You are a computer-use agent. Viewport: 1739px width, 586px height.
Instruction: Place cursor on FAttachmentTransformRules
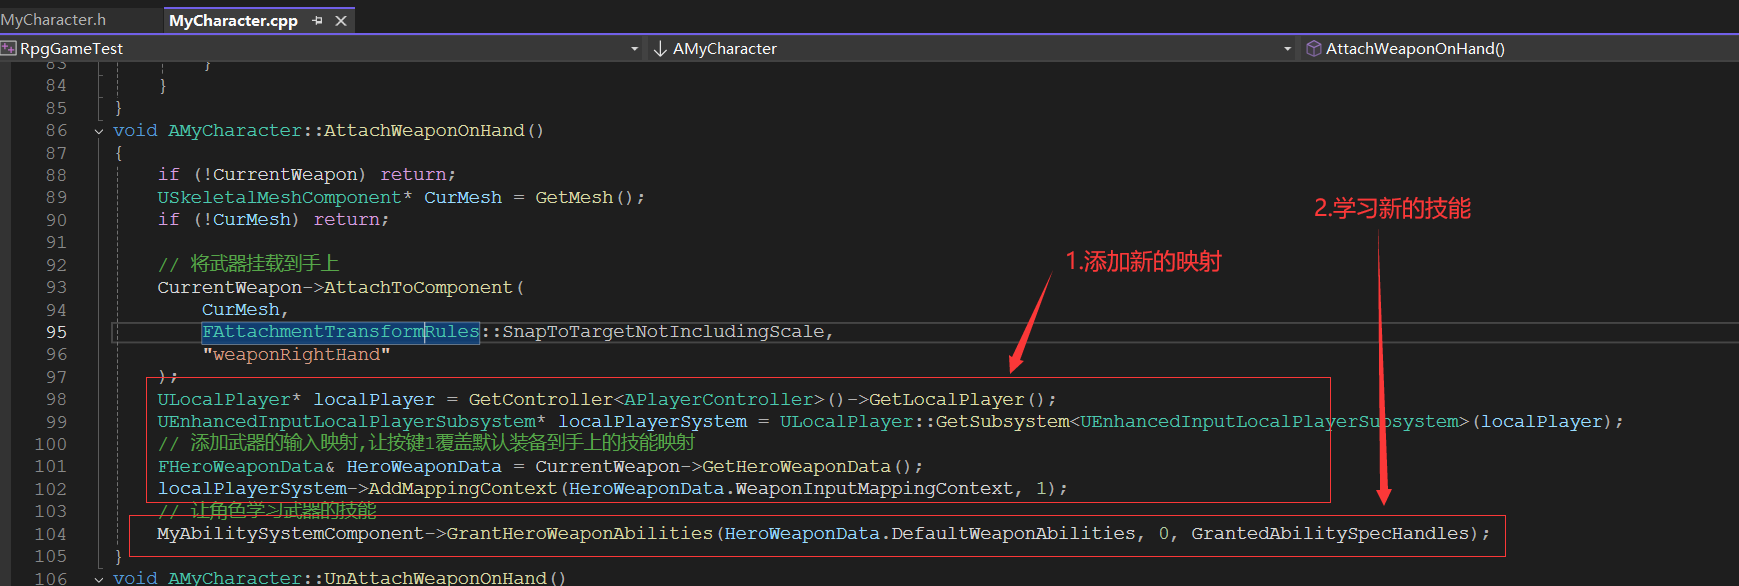click(x=341, y=332)
